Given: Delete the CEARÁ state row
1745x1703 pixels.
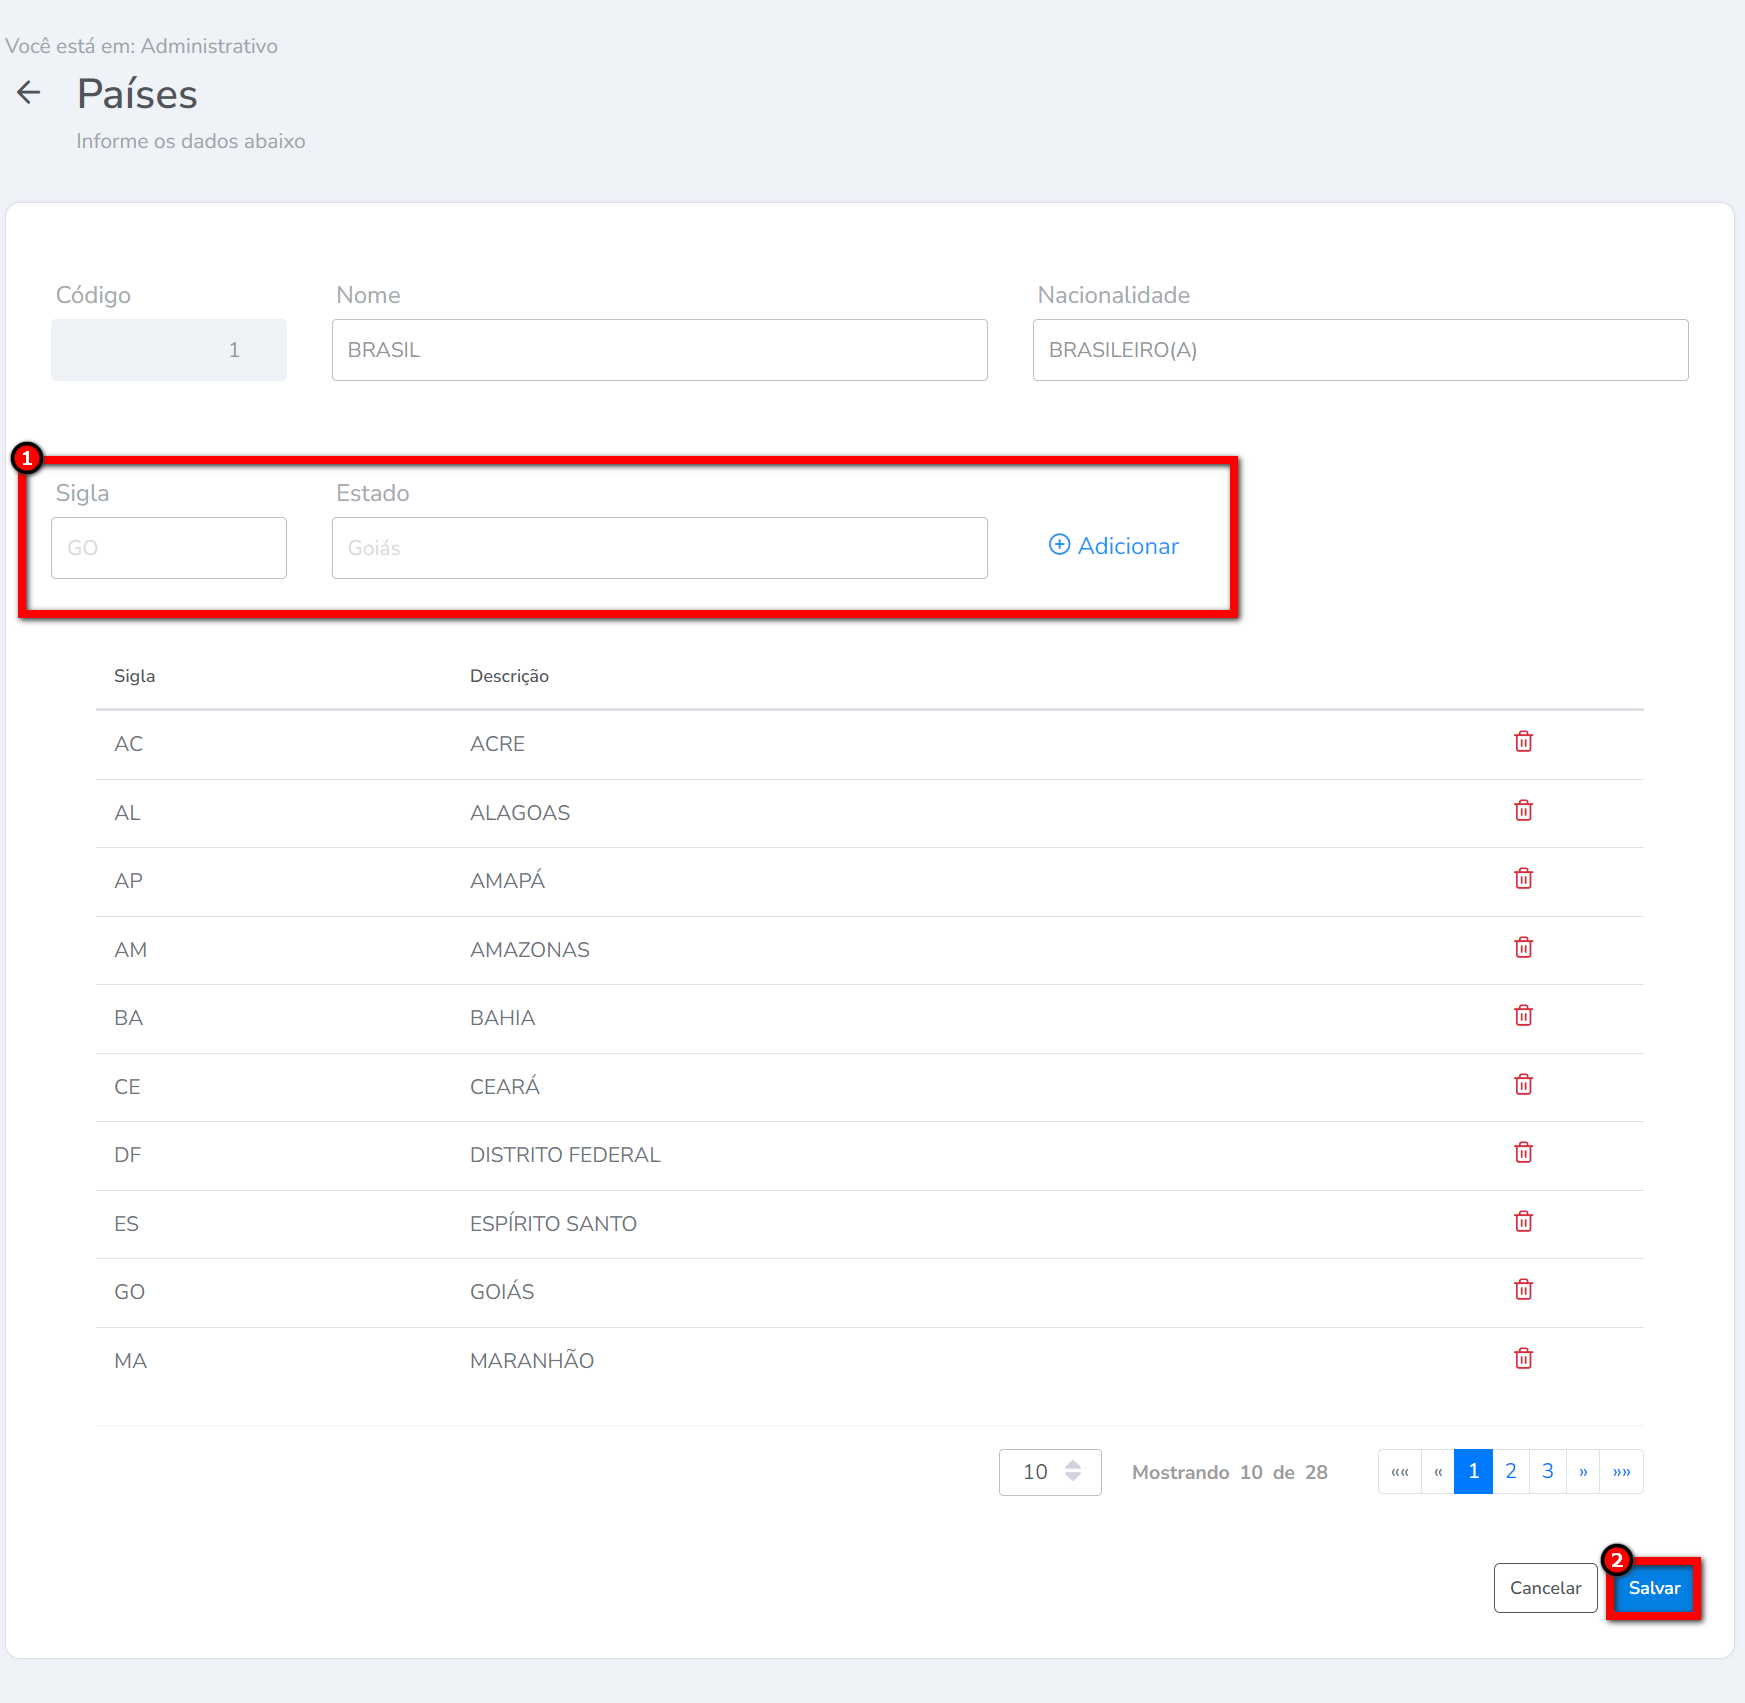Looking at the screenshot, I should click(x=1523, y=1085).
